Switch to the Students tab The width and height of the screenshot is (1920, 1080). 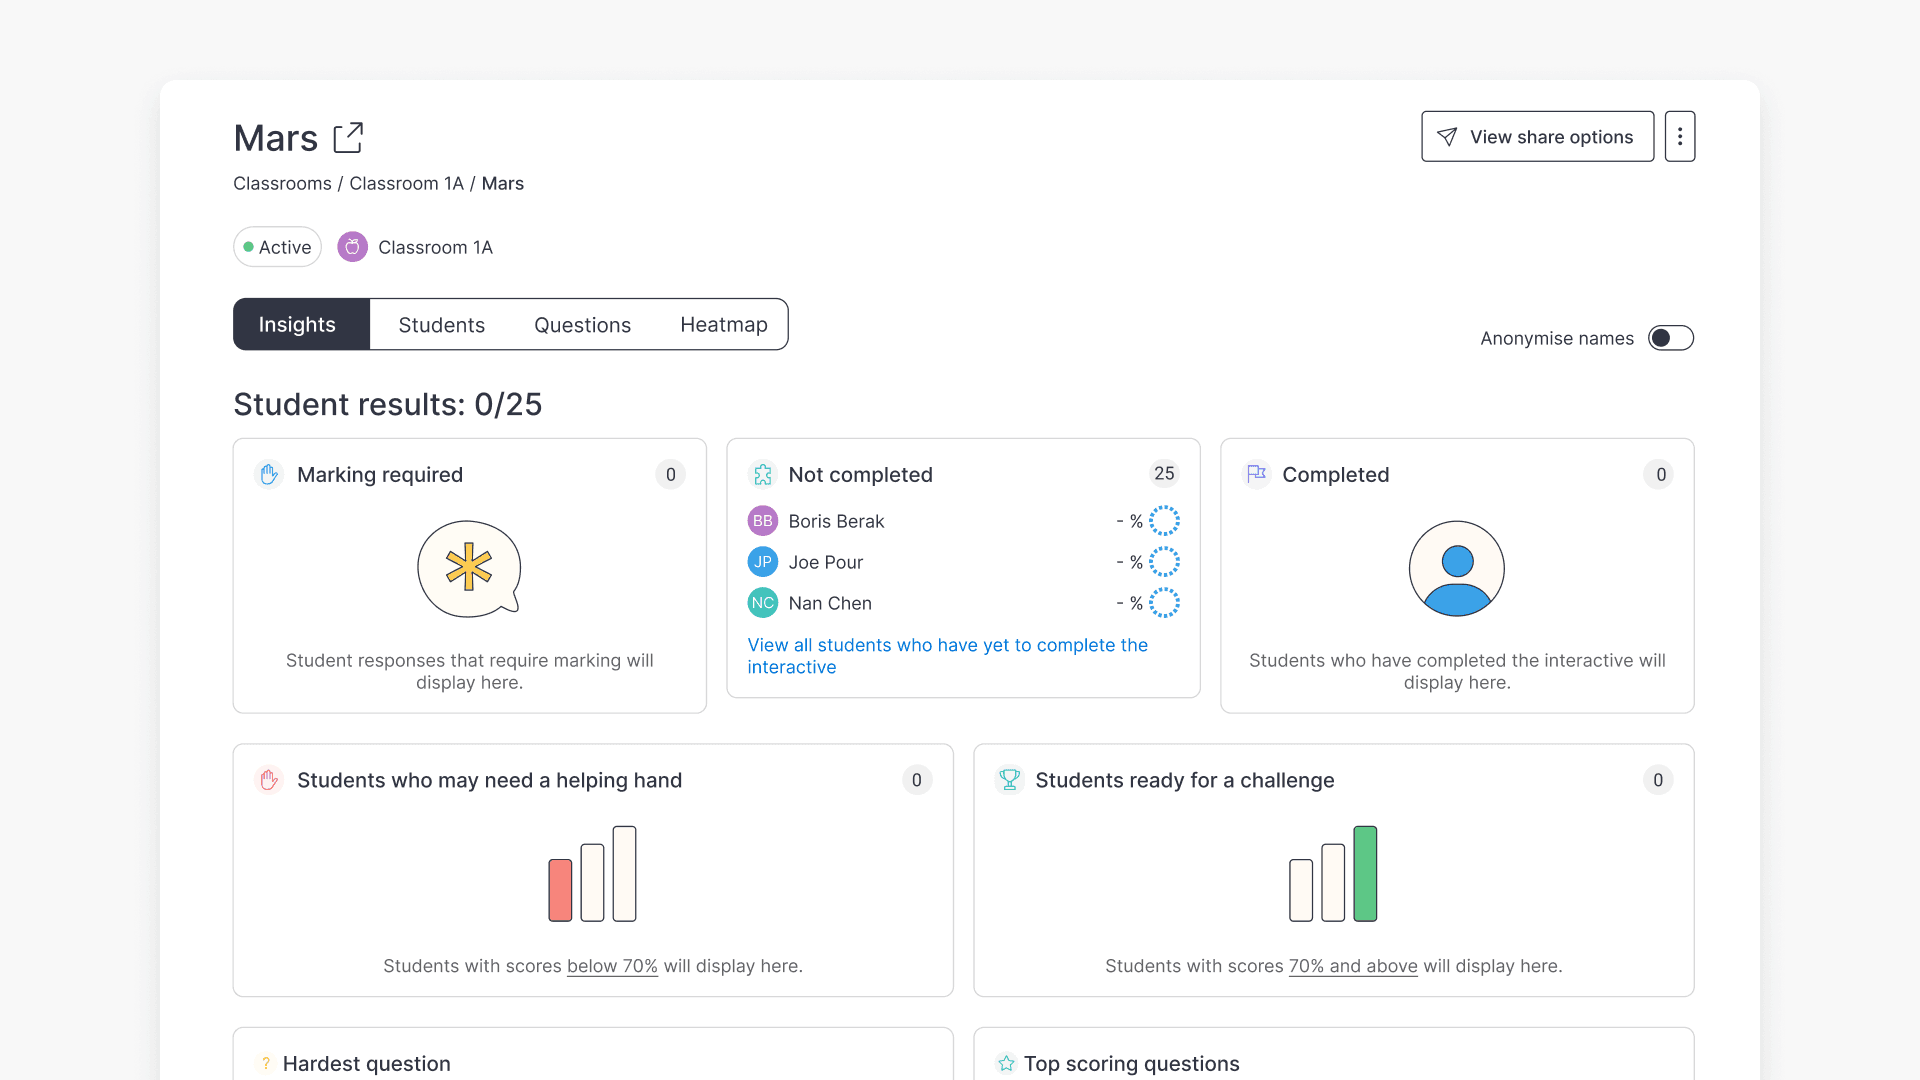tap(441, 324)
